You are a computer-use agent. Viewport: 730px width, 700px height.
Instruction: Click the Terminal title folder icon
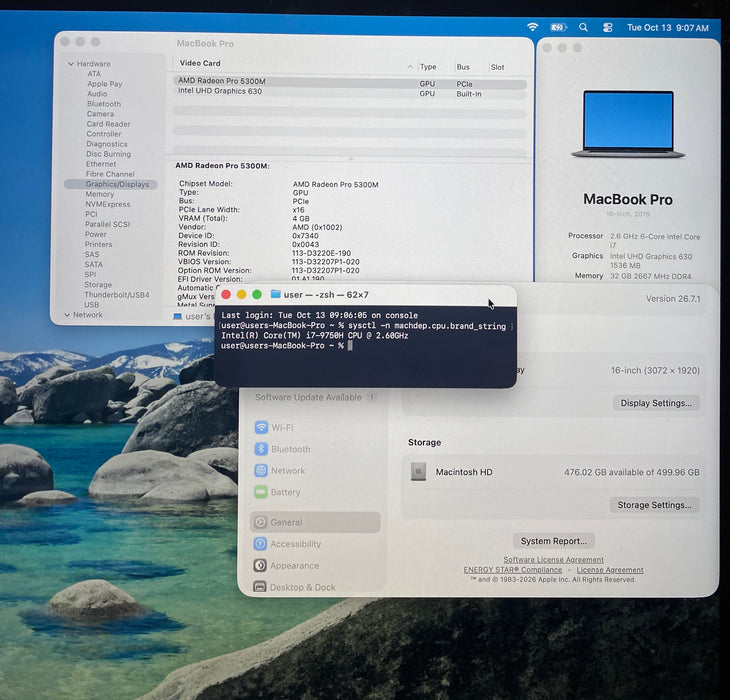pos(276,294)
